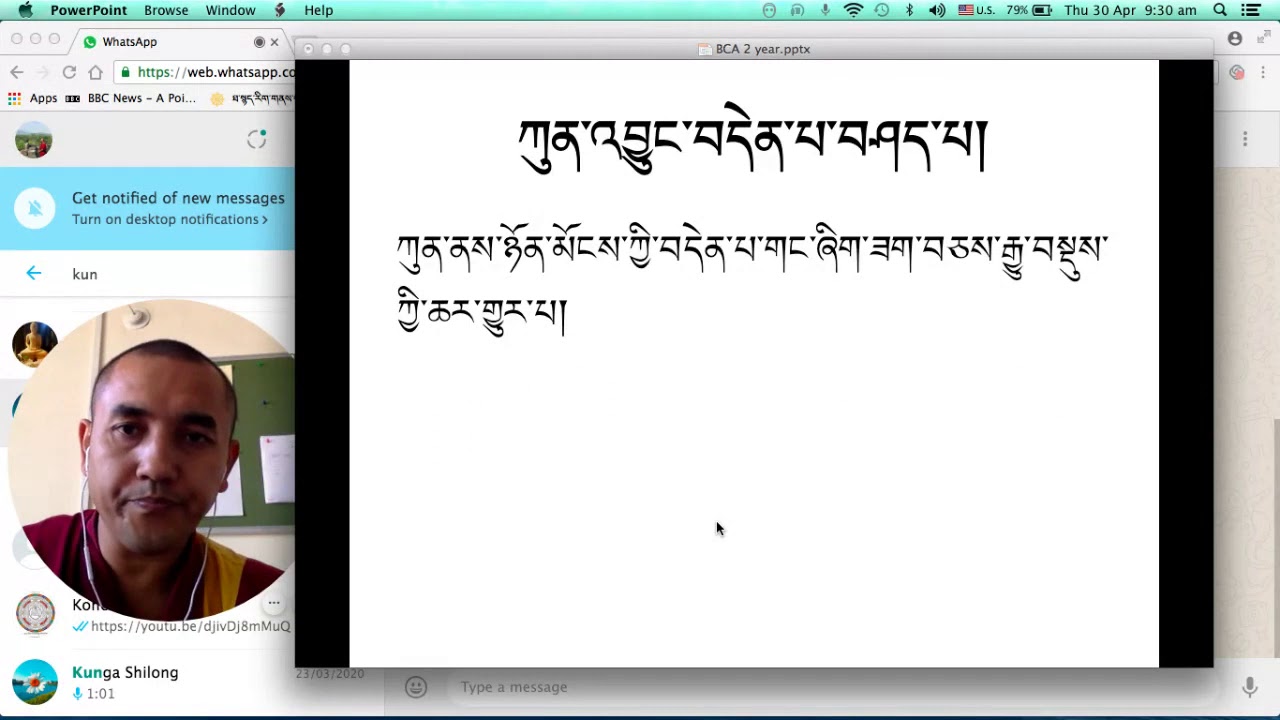Viewport: 1280px width, 720px height.
Task: Click the battery 79% indicator
Action: (x=1029, y=10)
